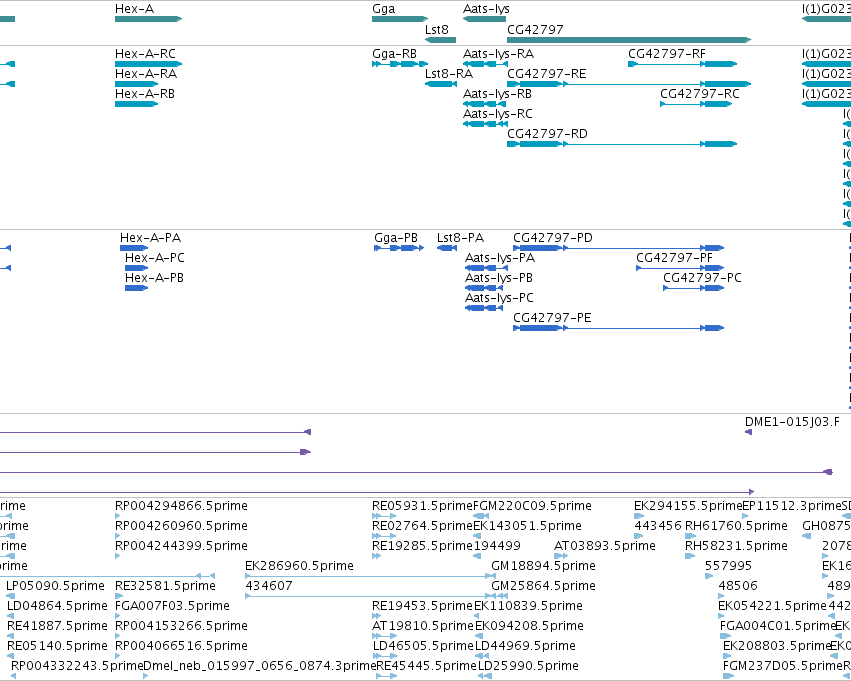
Task: Select EST RP004066516.5prime
Action: click(118, 657)
